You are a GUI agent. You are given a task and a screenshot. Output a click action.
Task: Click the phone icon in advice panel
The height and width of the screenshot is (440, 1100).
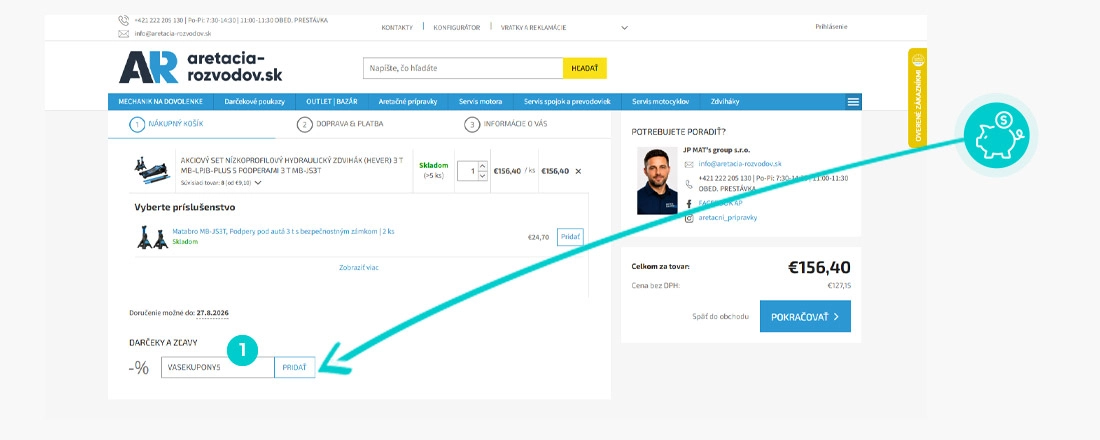(x=689, y=184)
